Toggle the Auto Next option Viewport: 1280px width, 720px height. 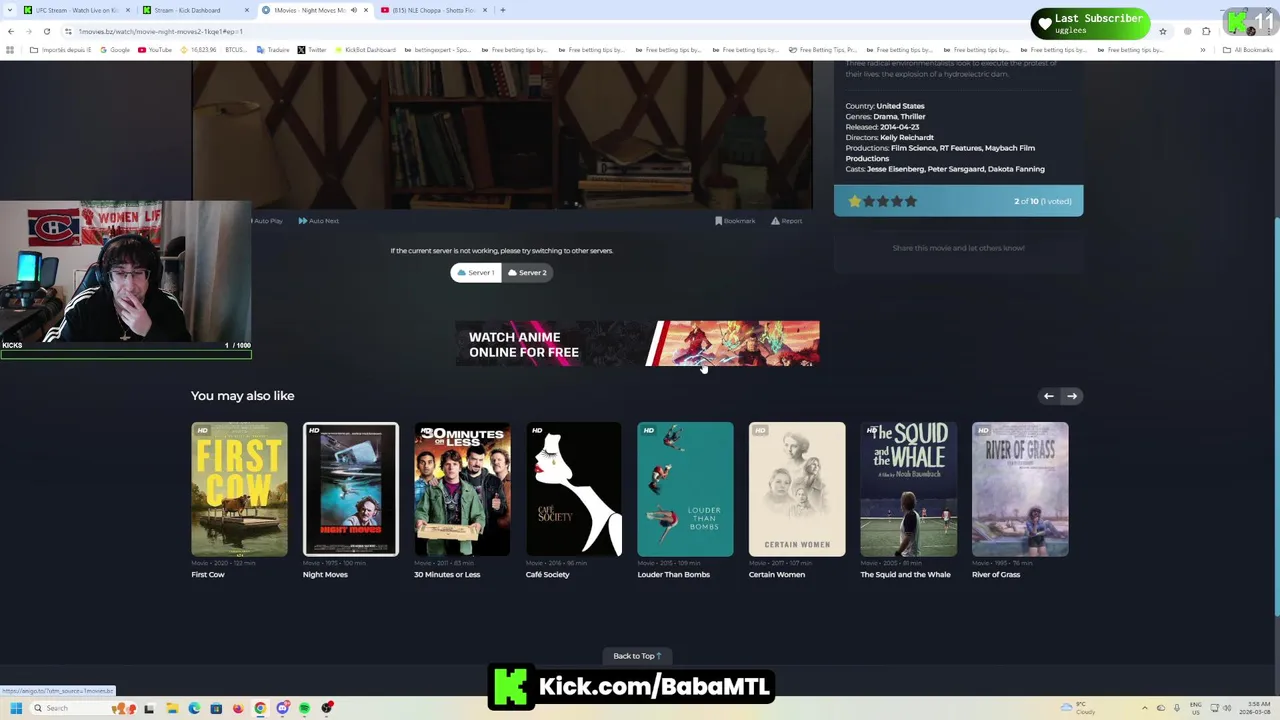[319, 221]
